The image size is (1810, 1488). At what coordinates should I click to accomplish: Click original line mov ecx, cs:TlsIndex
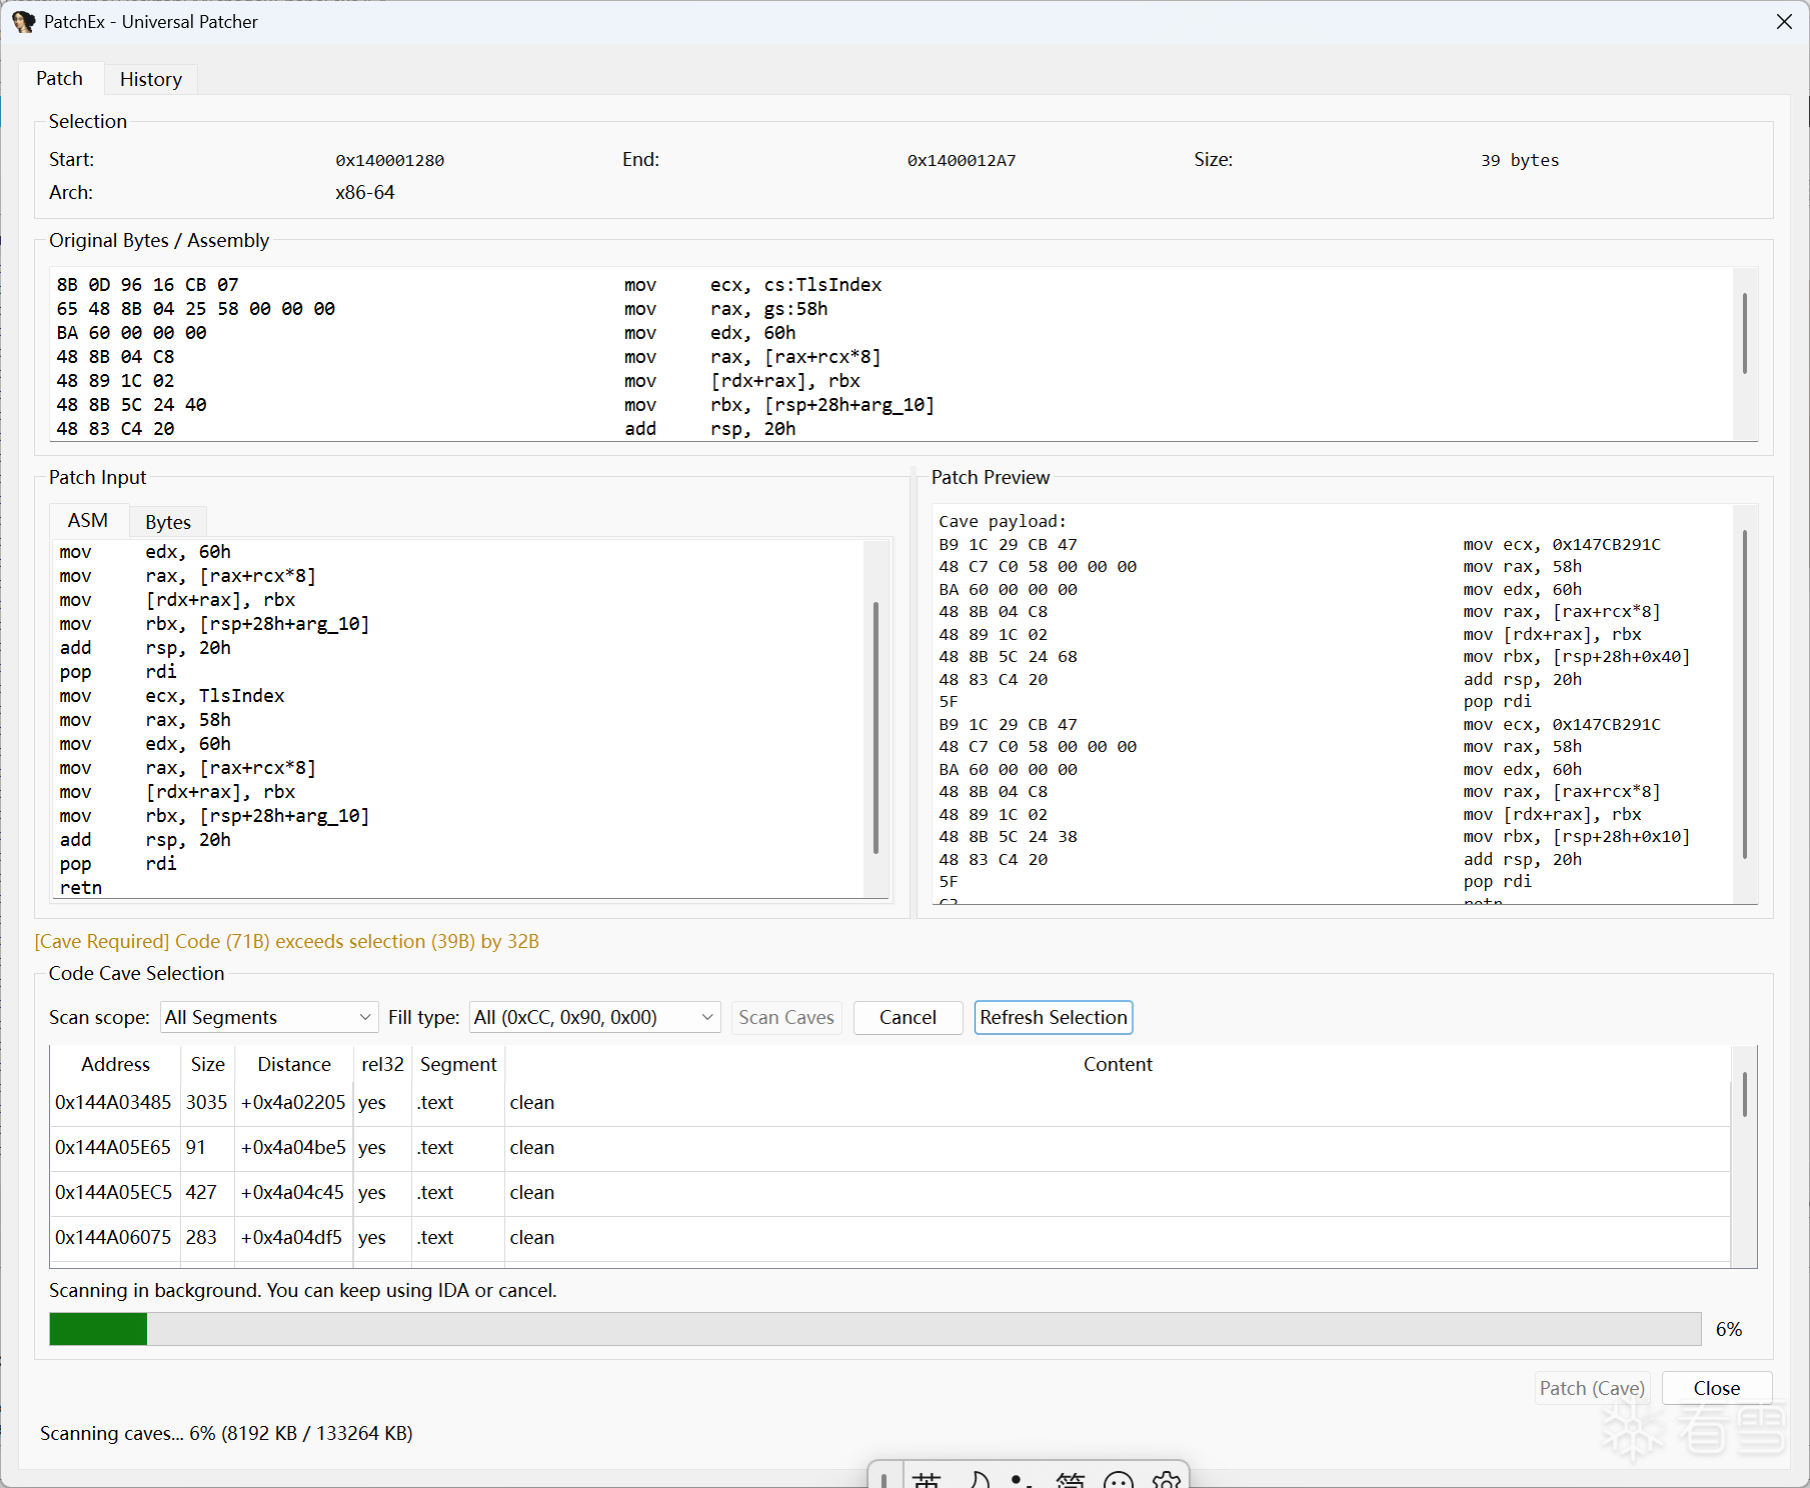coord(753,285)
